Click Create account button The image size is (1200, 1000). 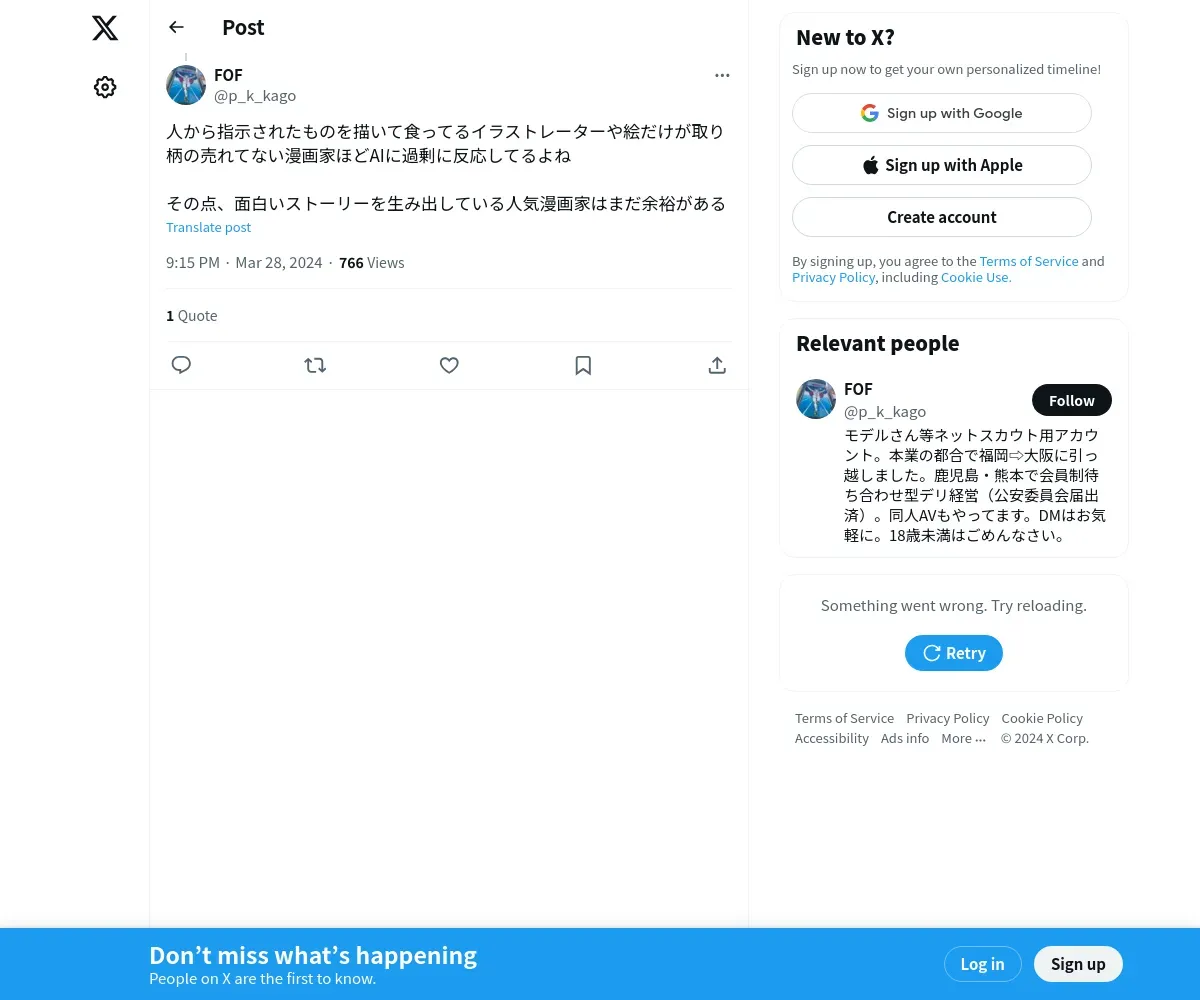point(942,217)
